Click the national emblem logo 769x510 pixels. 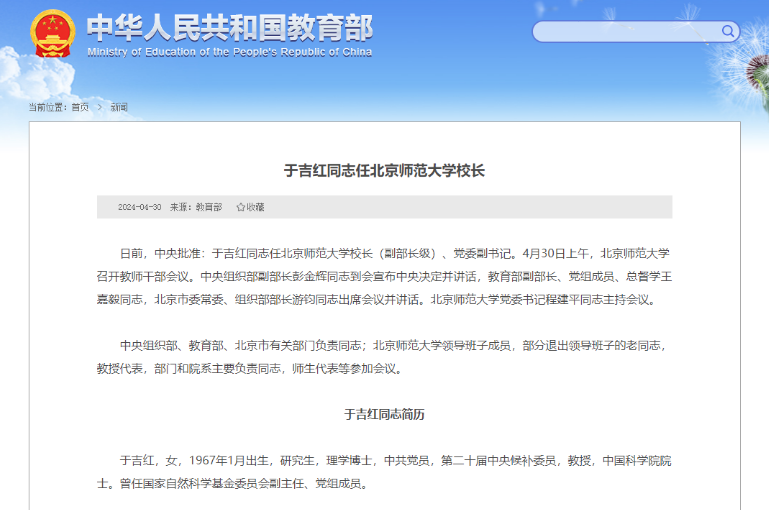coord(51,33)
